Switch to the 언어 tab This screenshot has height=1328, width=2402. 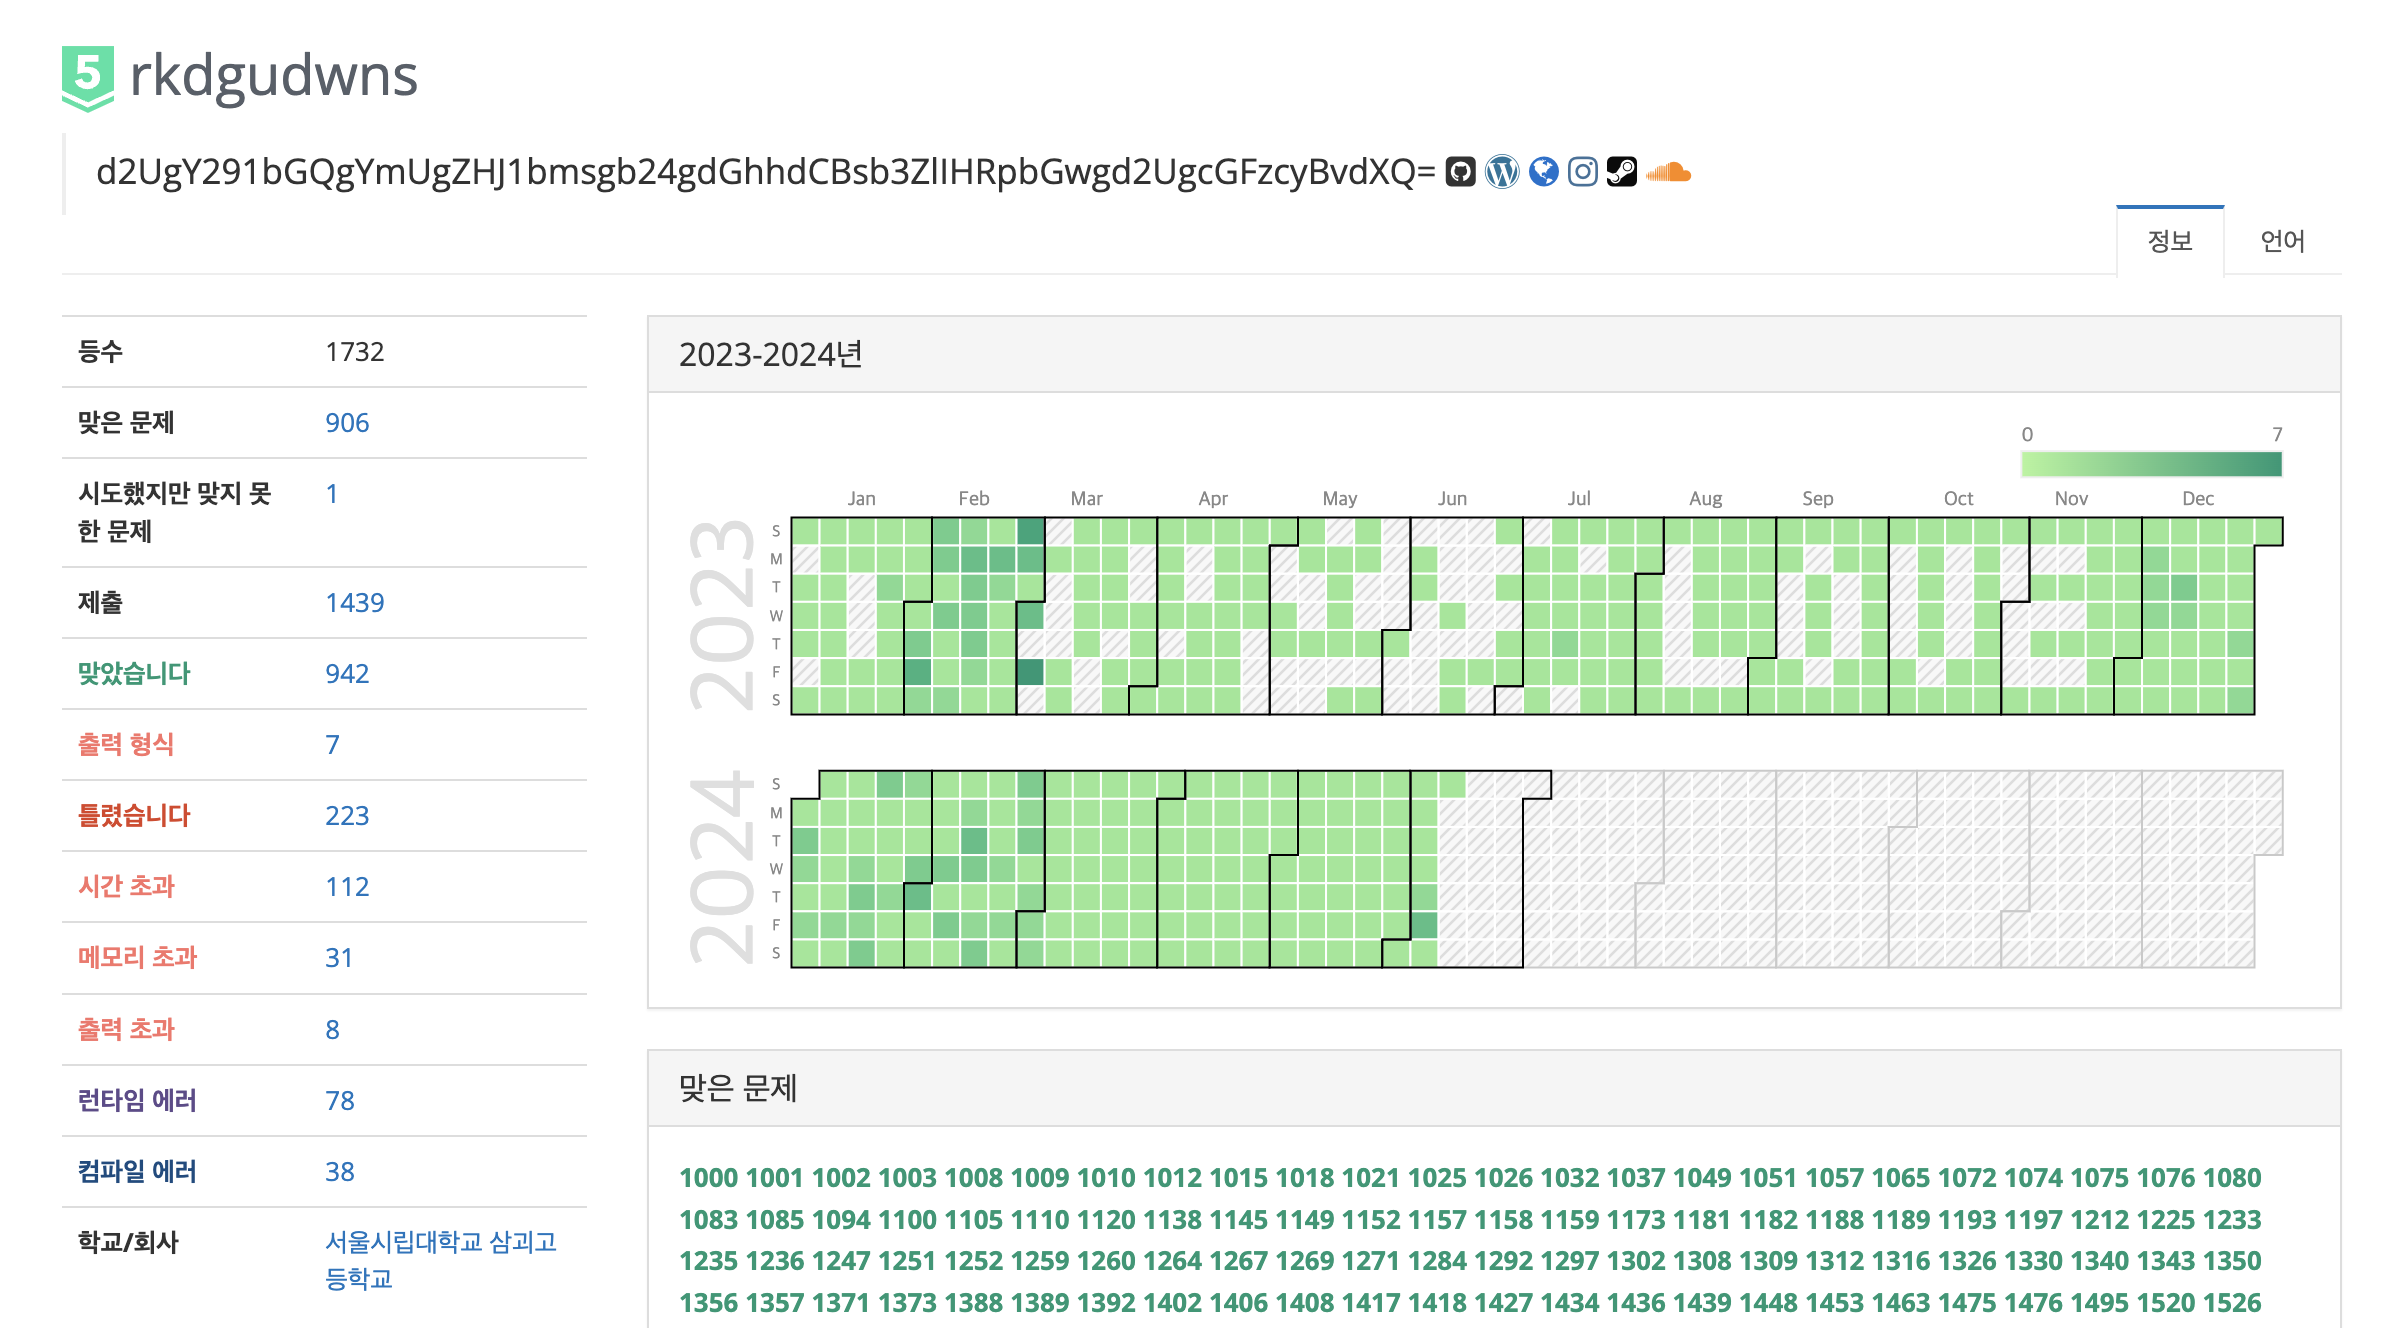coord(2282,241)
